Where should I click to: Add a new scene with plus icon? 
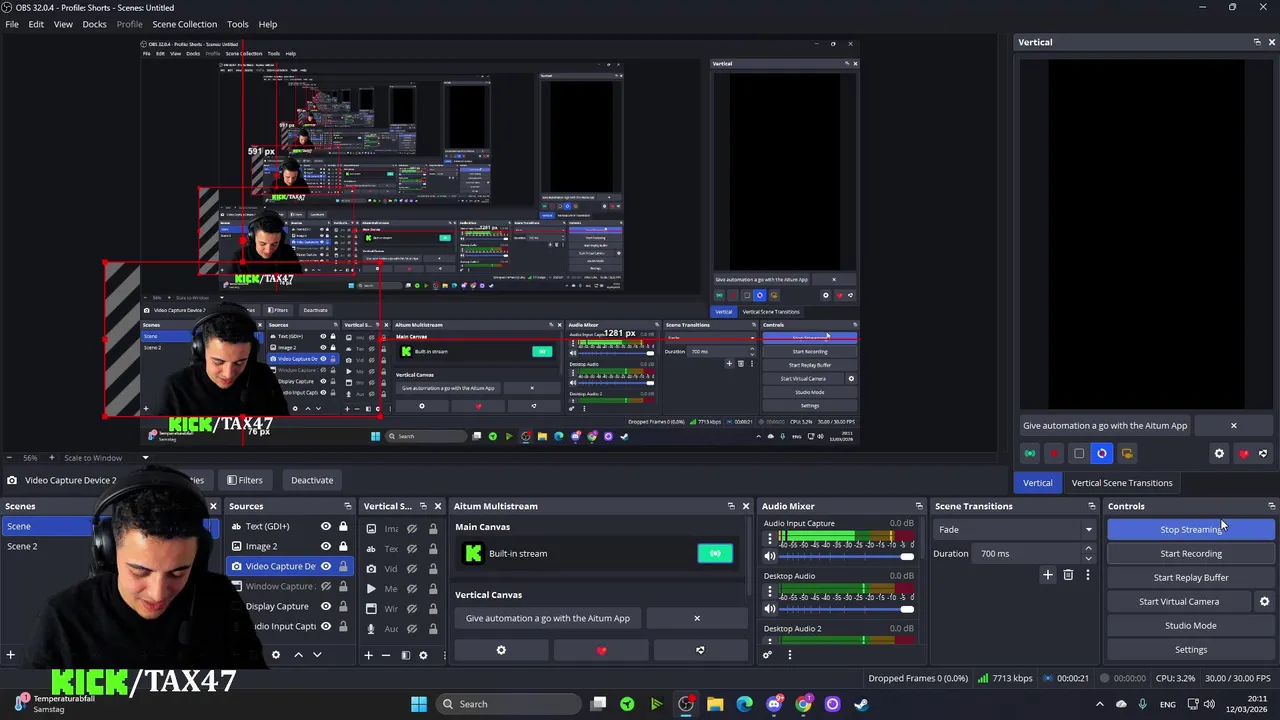[10, 655]
